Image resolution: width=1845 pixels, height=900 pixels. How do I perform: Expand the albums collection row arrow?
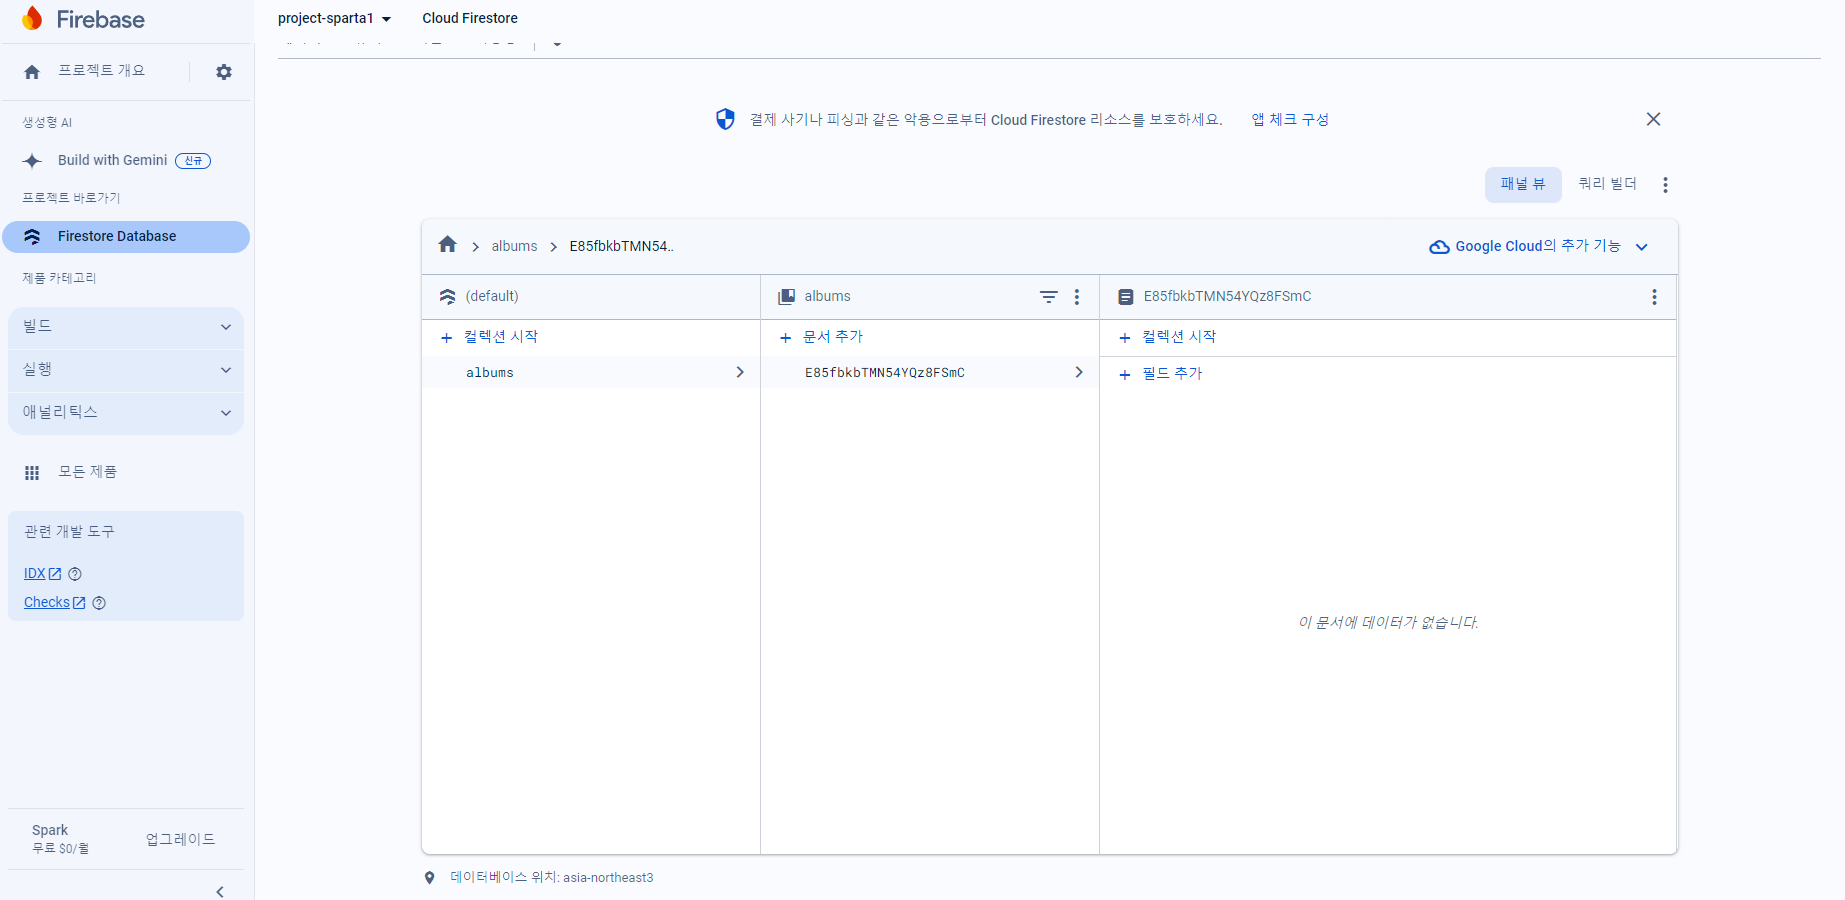740,372
